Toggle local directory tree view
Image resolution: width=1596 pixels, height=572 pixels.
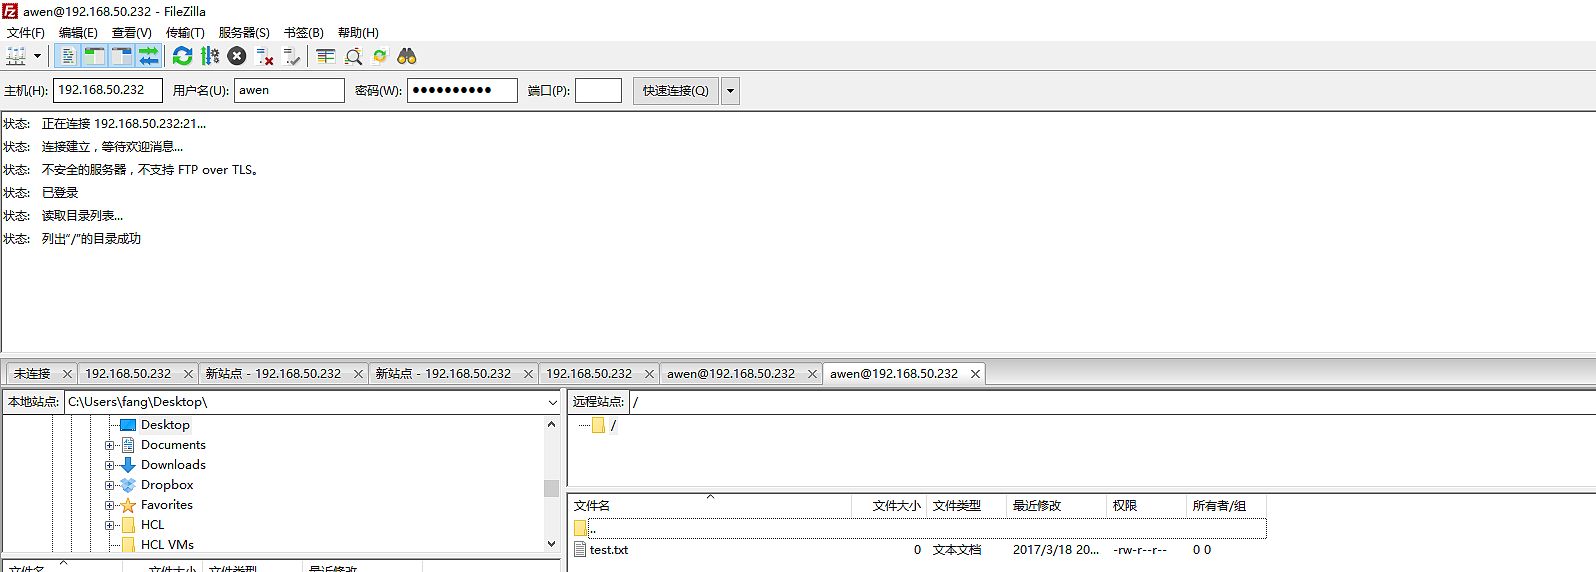[x=95, y=56]
